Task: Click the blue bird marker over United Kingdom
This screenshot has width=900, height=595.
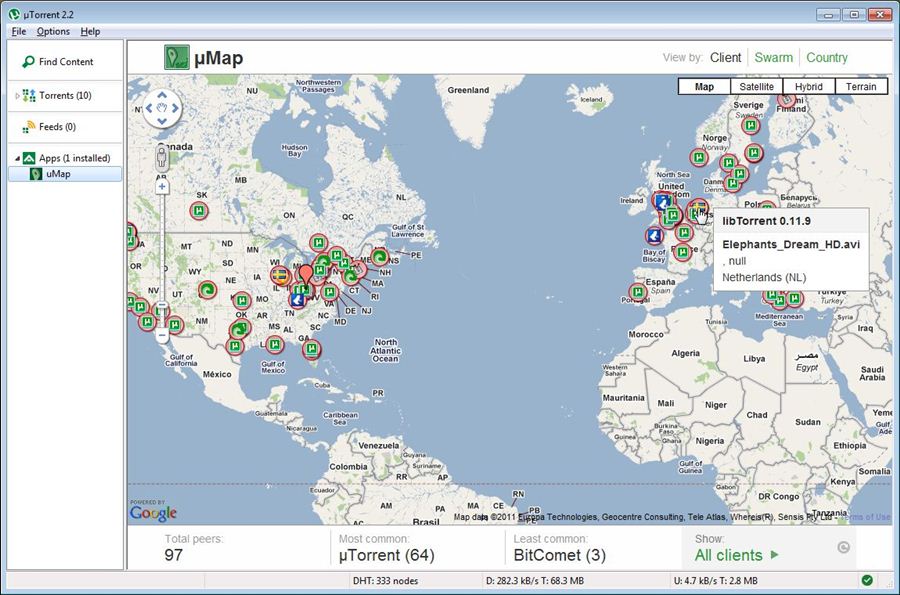Action: click(x=663, y=201)
